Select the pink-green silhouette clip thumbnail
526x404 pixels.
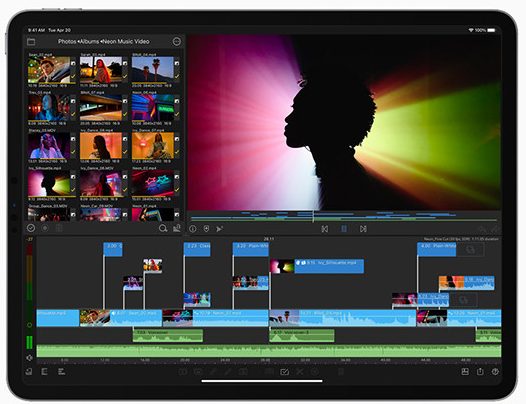(x=49, y=183)
